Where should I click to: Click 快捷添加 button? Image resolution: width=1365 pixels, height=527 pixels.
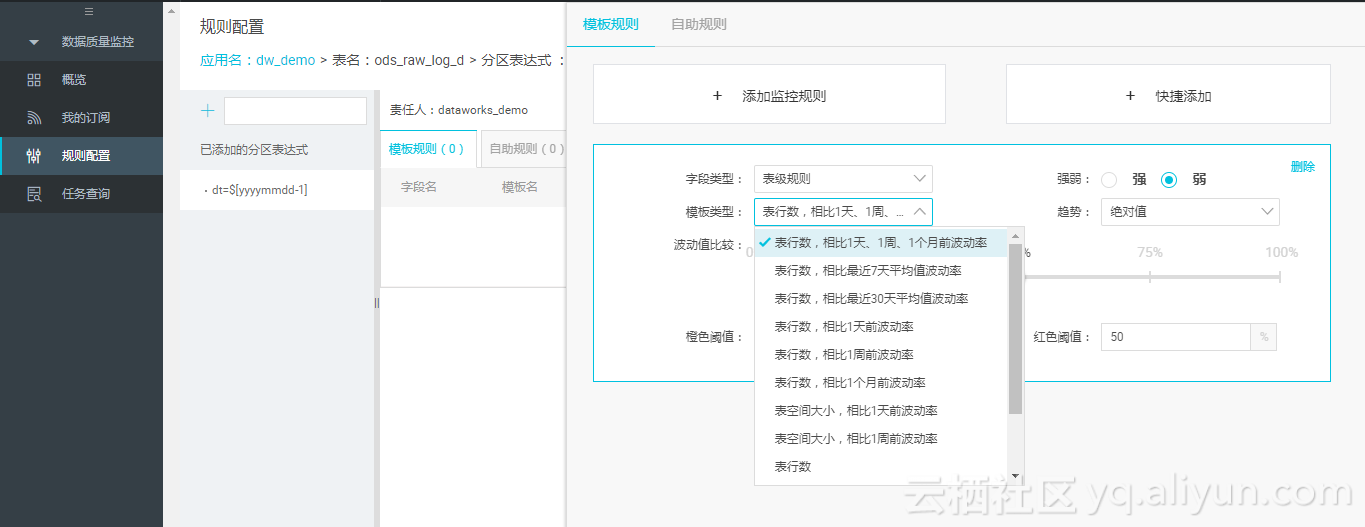[1168, 96]
